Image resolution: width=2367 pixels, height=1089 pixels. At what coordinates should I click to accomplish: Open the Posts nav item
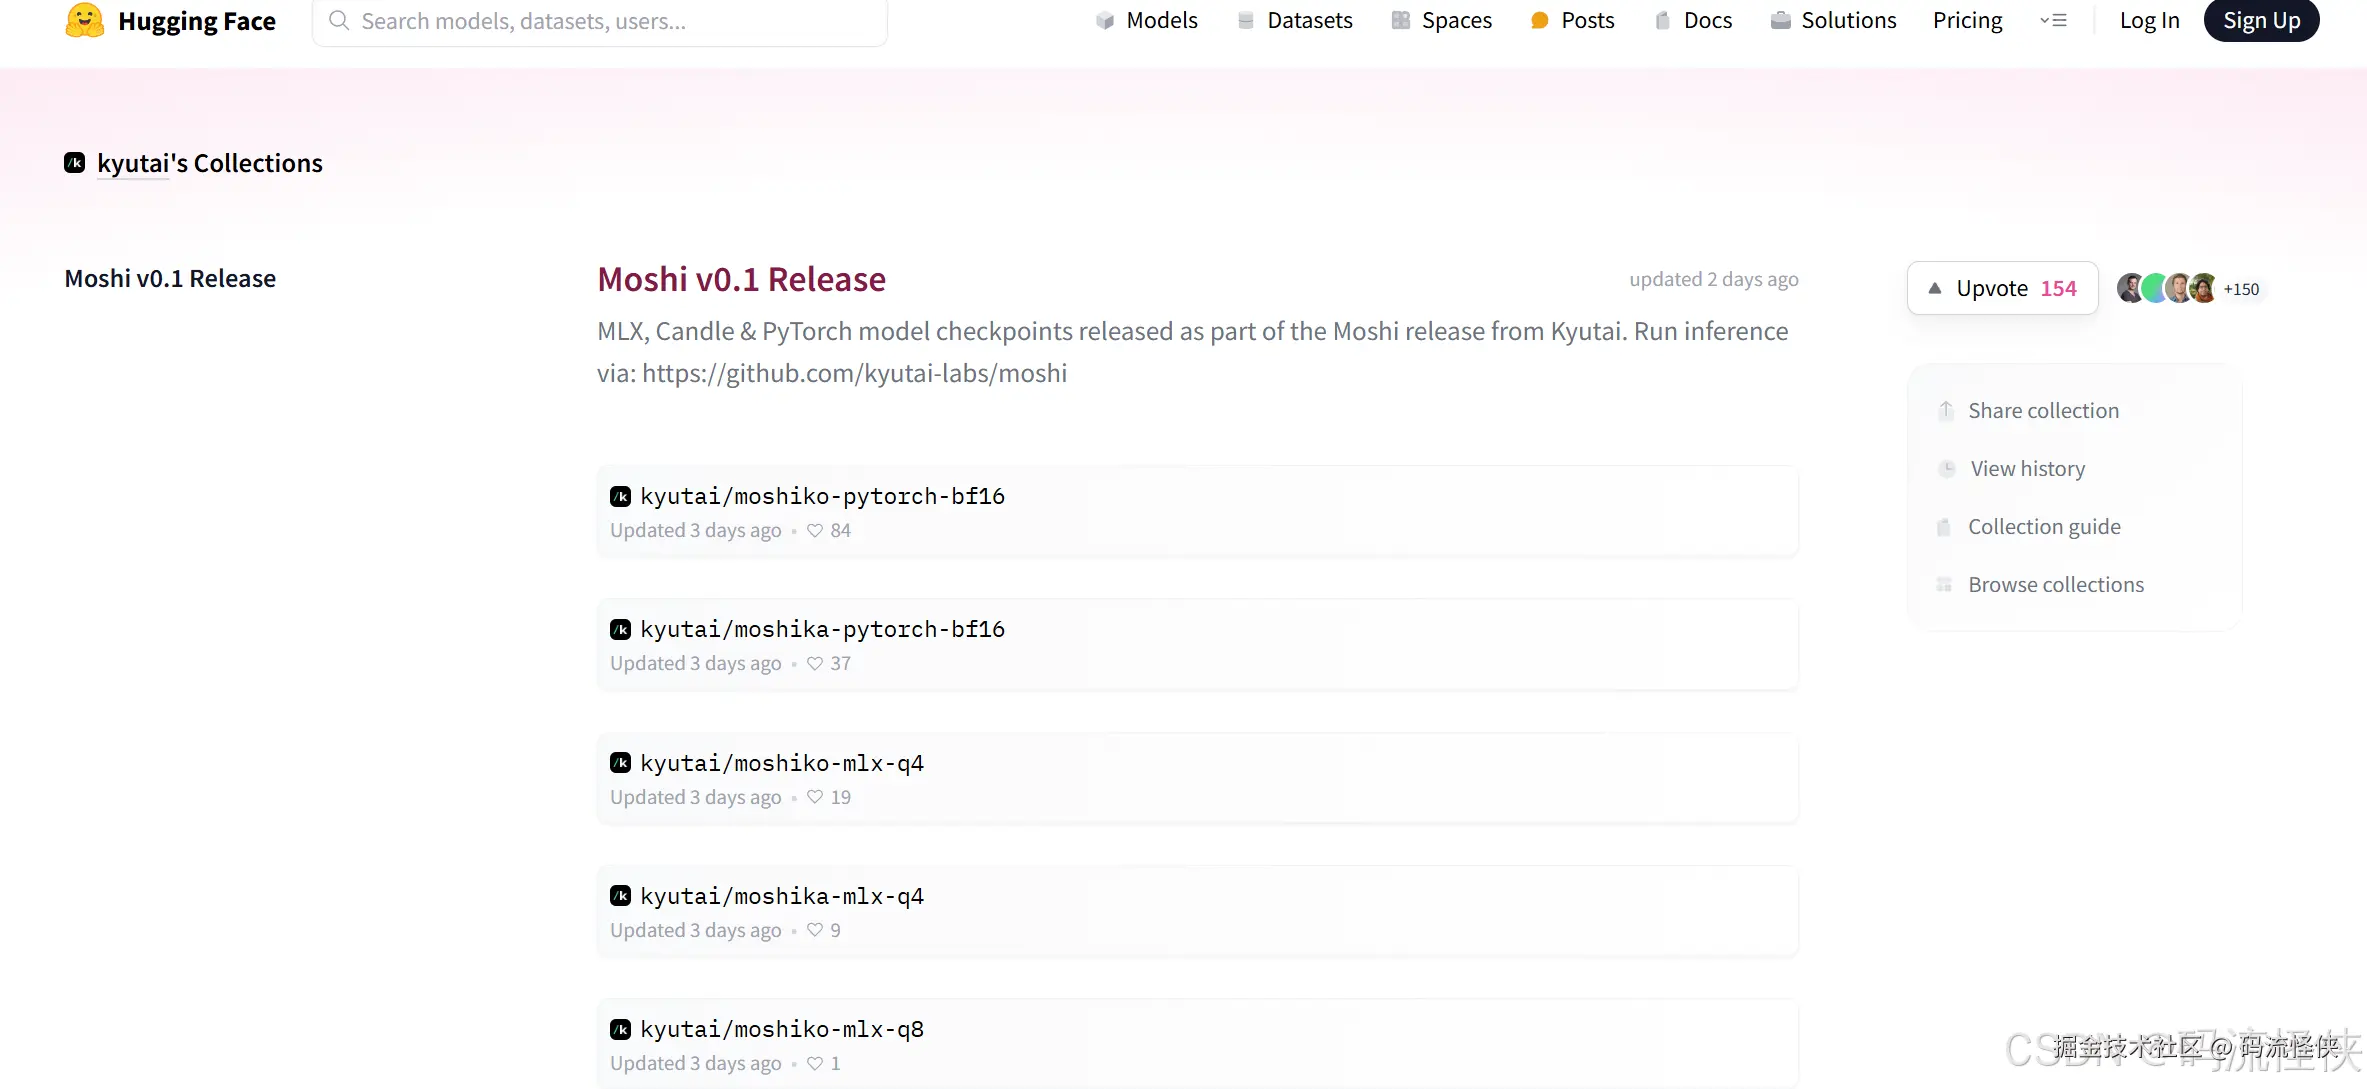1572,21
